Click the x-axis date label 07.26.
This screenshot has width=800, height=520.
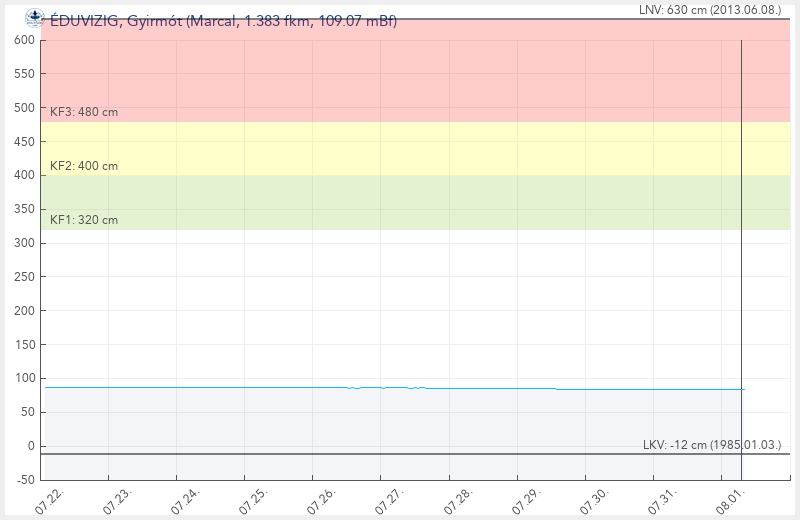pyautogui.click(x=322, y=501)
